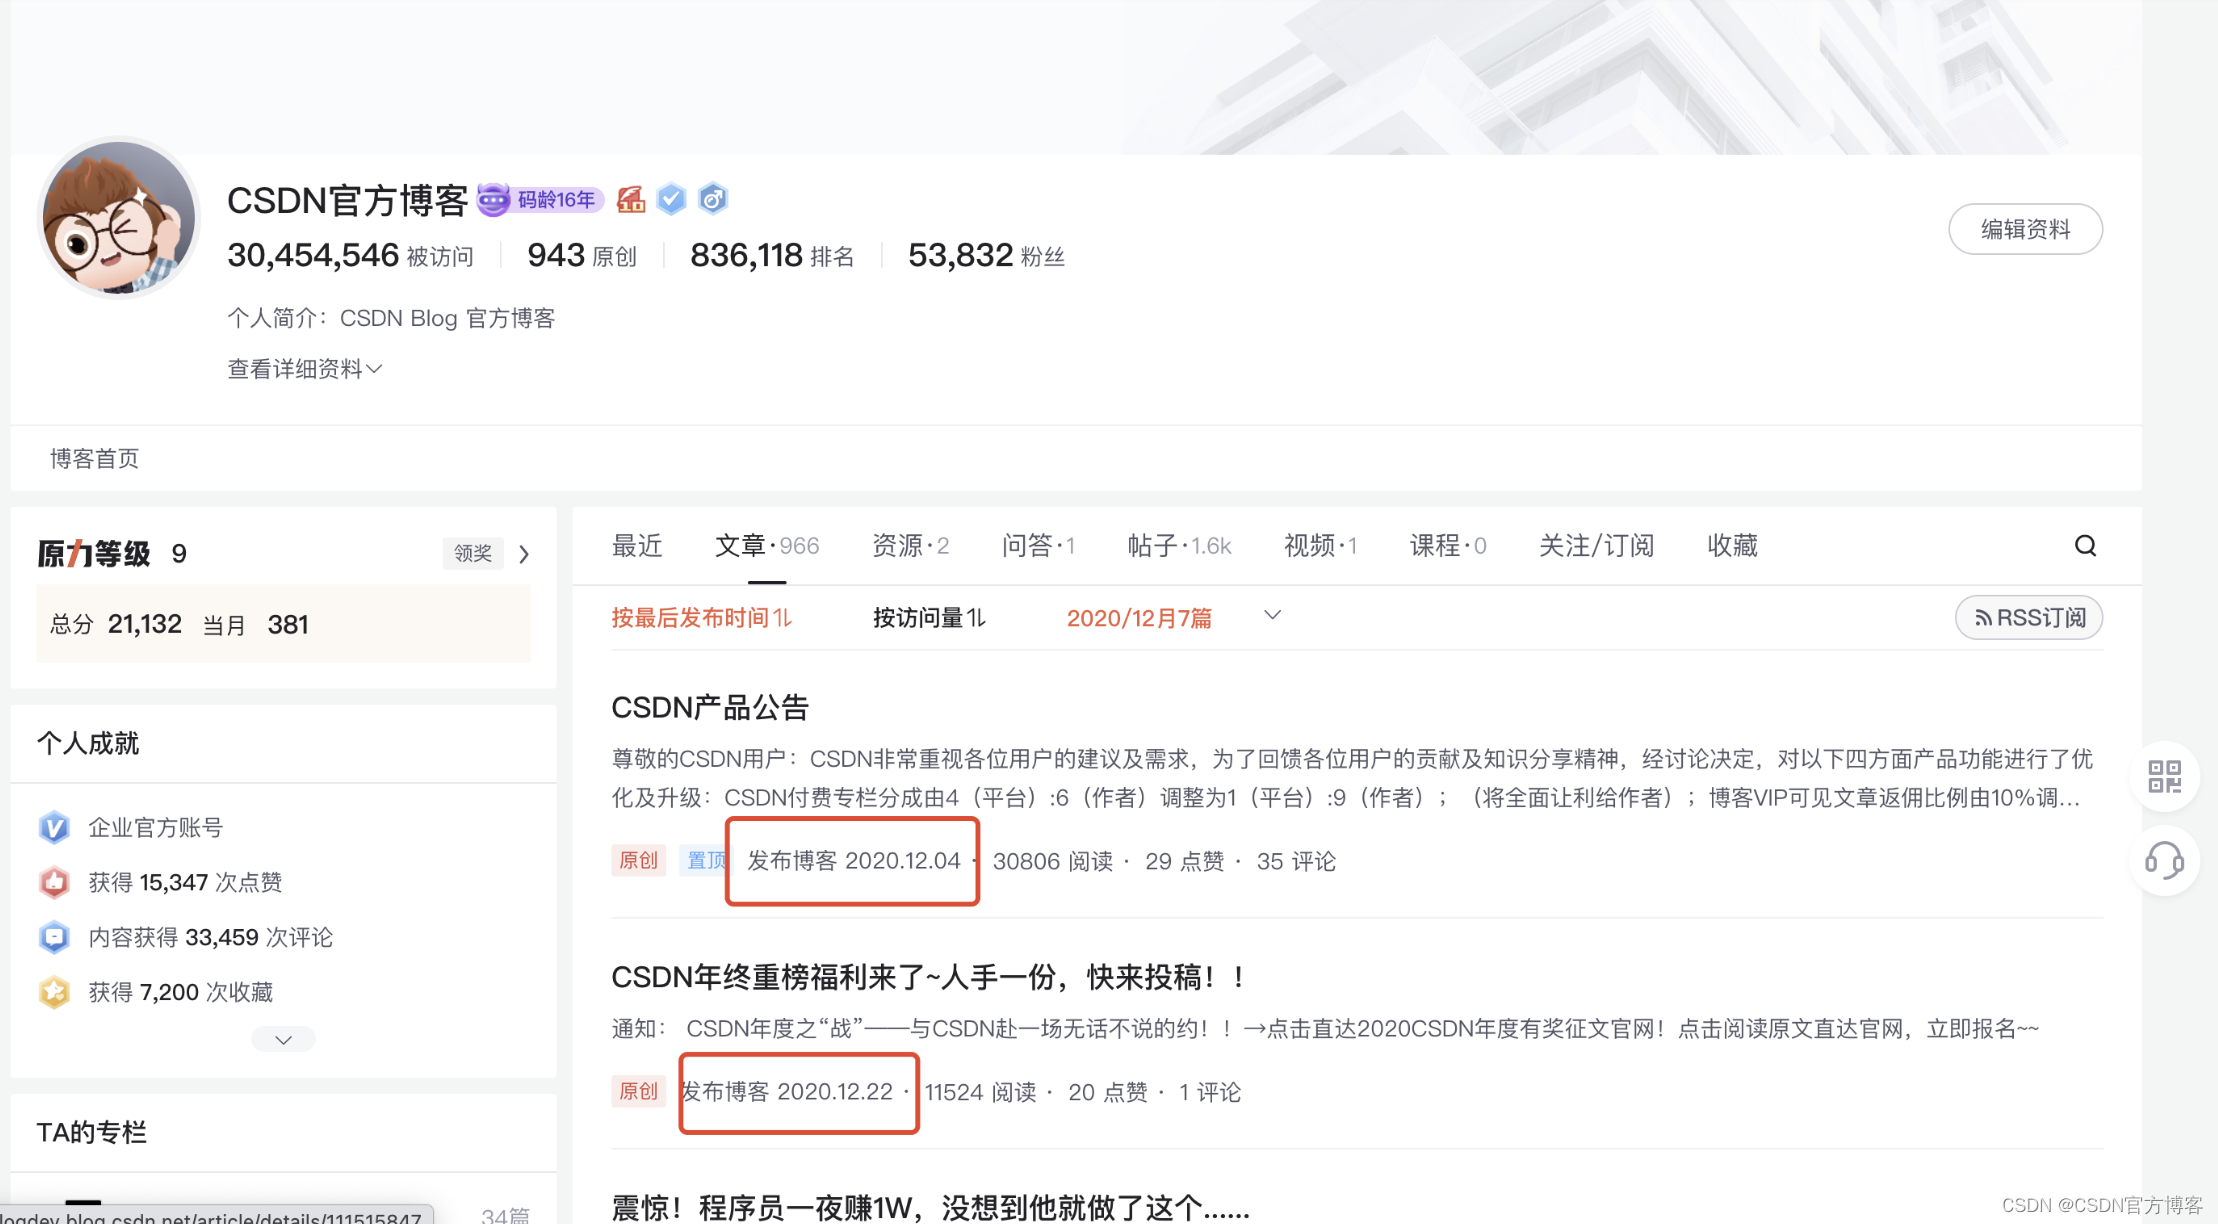Open the 原力等级 details arrow
Image resolution: width=2218 pixels, height=1224 pixels.
[524, 554]
